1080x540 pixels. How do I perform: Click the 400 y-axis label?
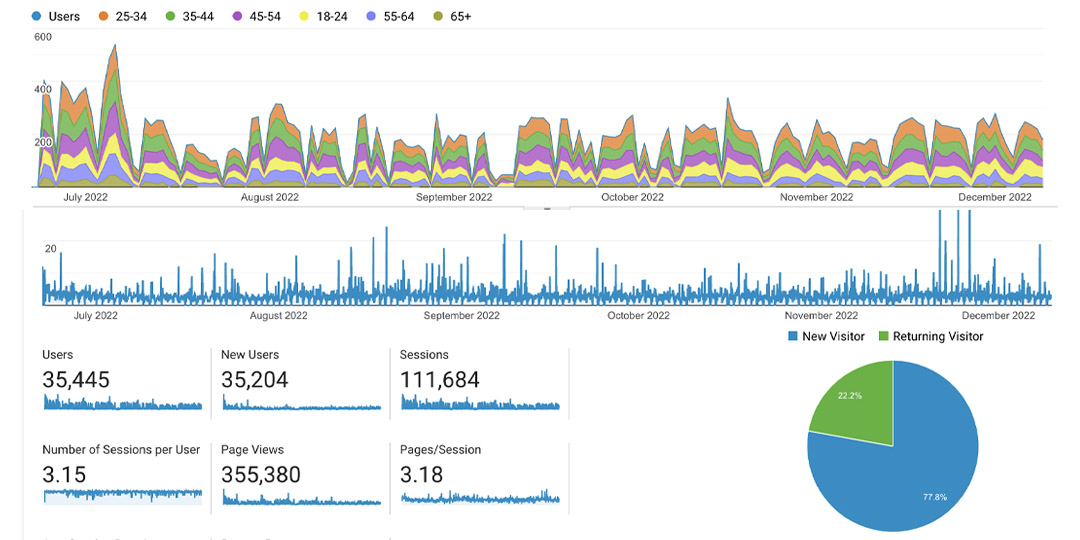tap(43, 90)
